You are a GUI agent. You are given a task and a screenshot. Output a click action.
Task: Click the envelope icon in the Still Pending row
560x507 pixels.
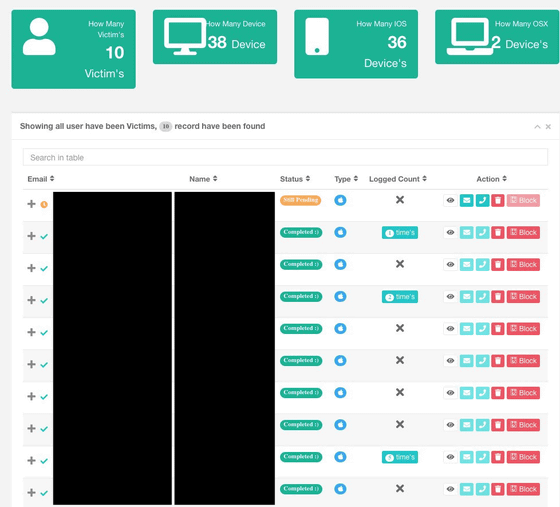pos(466,200)
